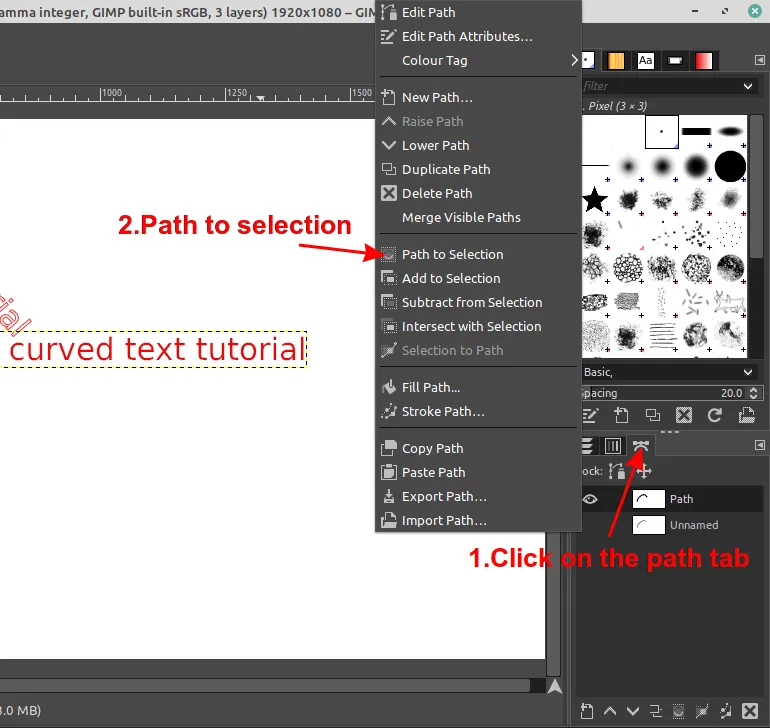Screen dimensions: 770x728
Task: Expand the brush filter dropdown arrow
Action: [x=748, y=87]
